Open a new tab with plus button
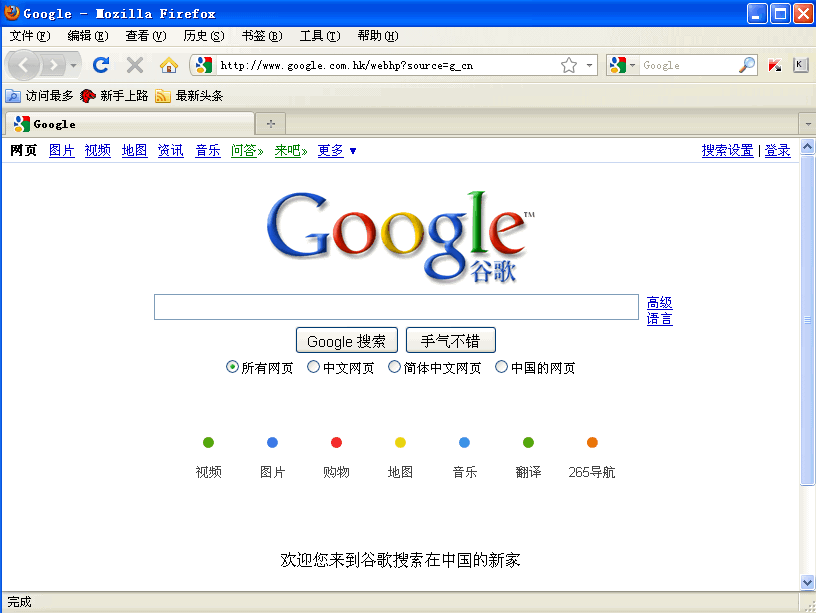Image resolution: width=816 pixels, height=613 pixels. [271, 124]
